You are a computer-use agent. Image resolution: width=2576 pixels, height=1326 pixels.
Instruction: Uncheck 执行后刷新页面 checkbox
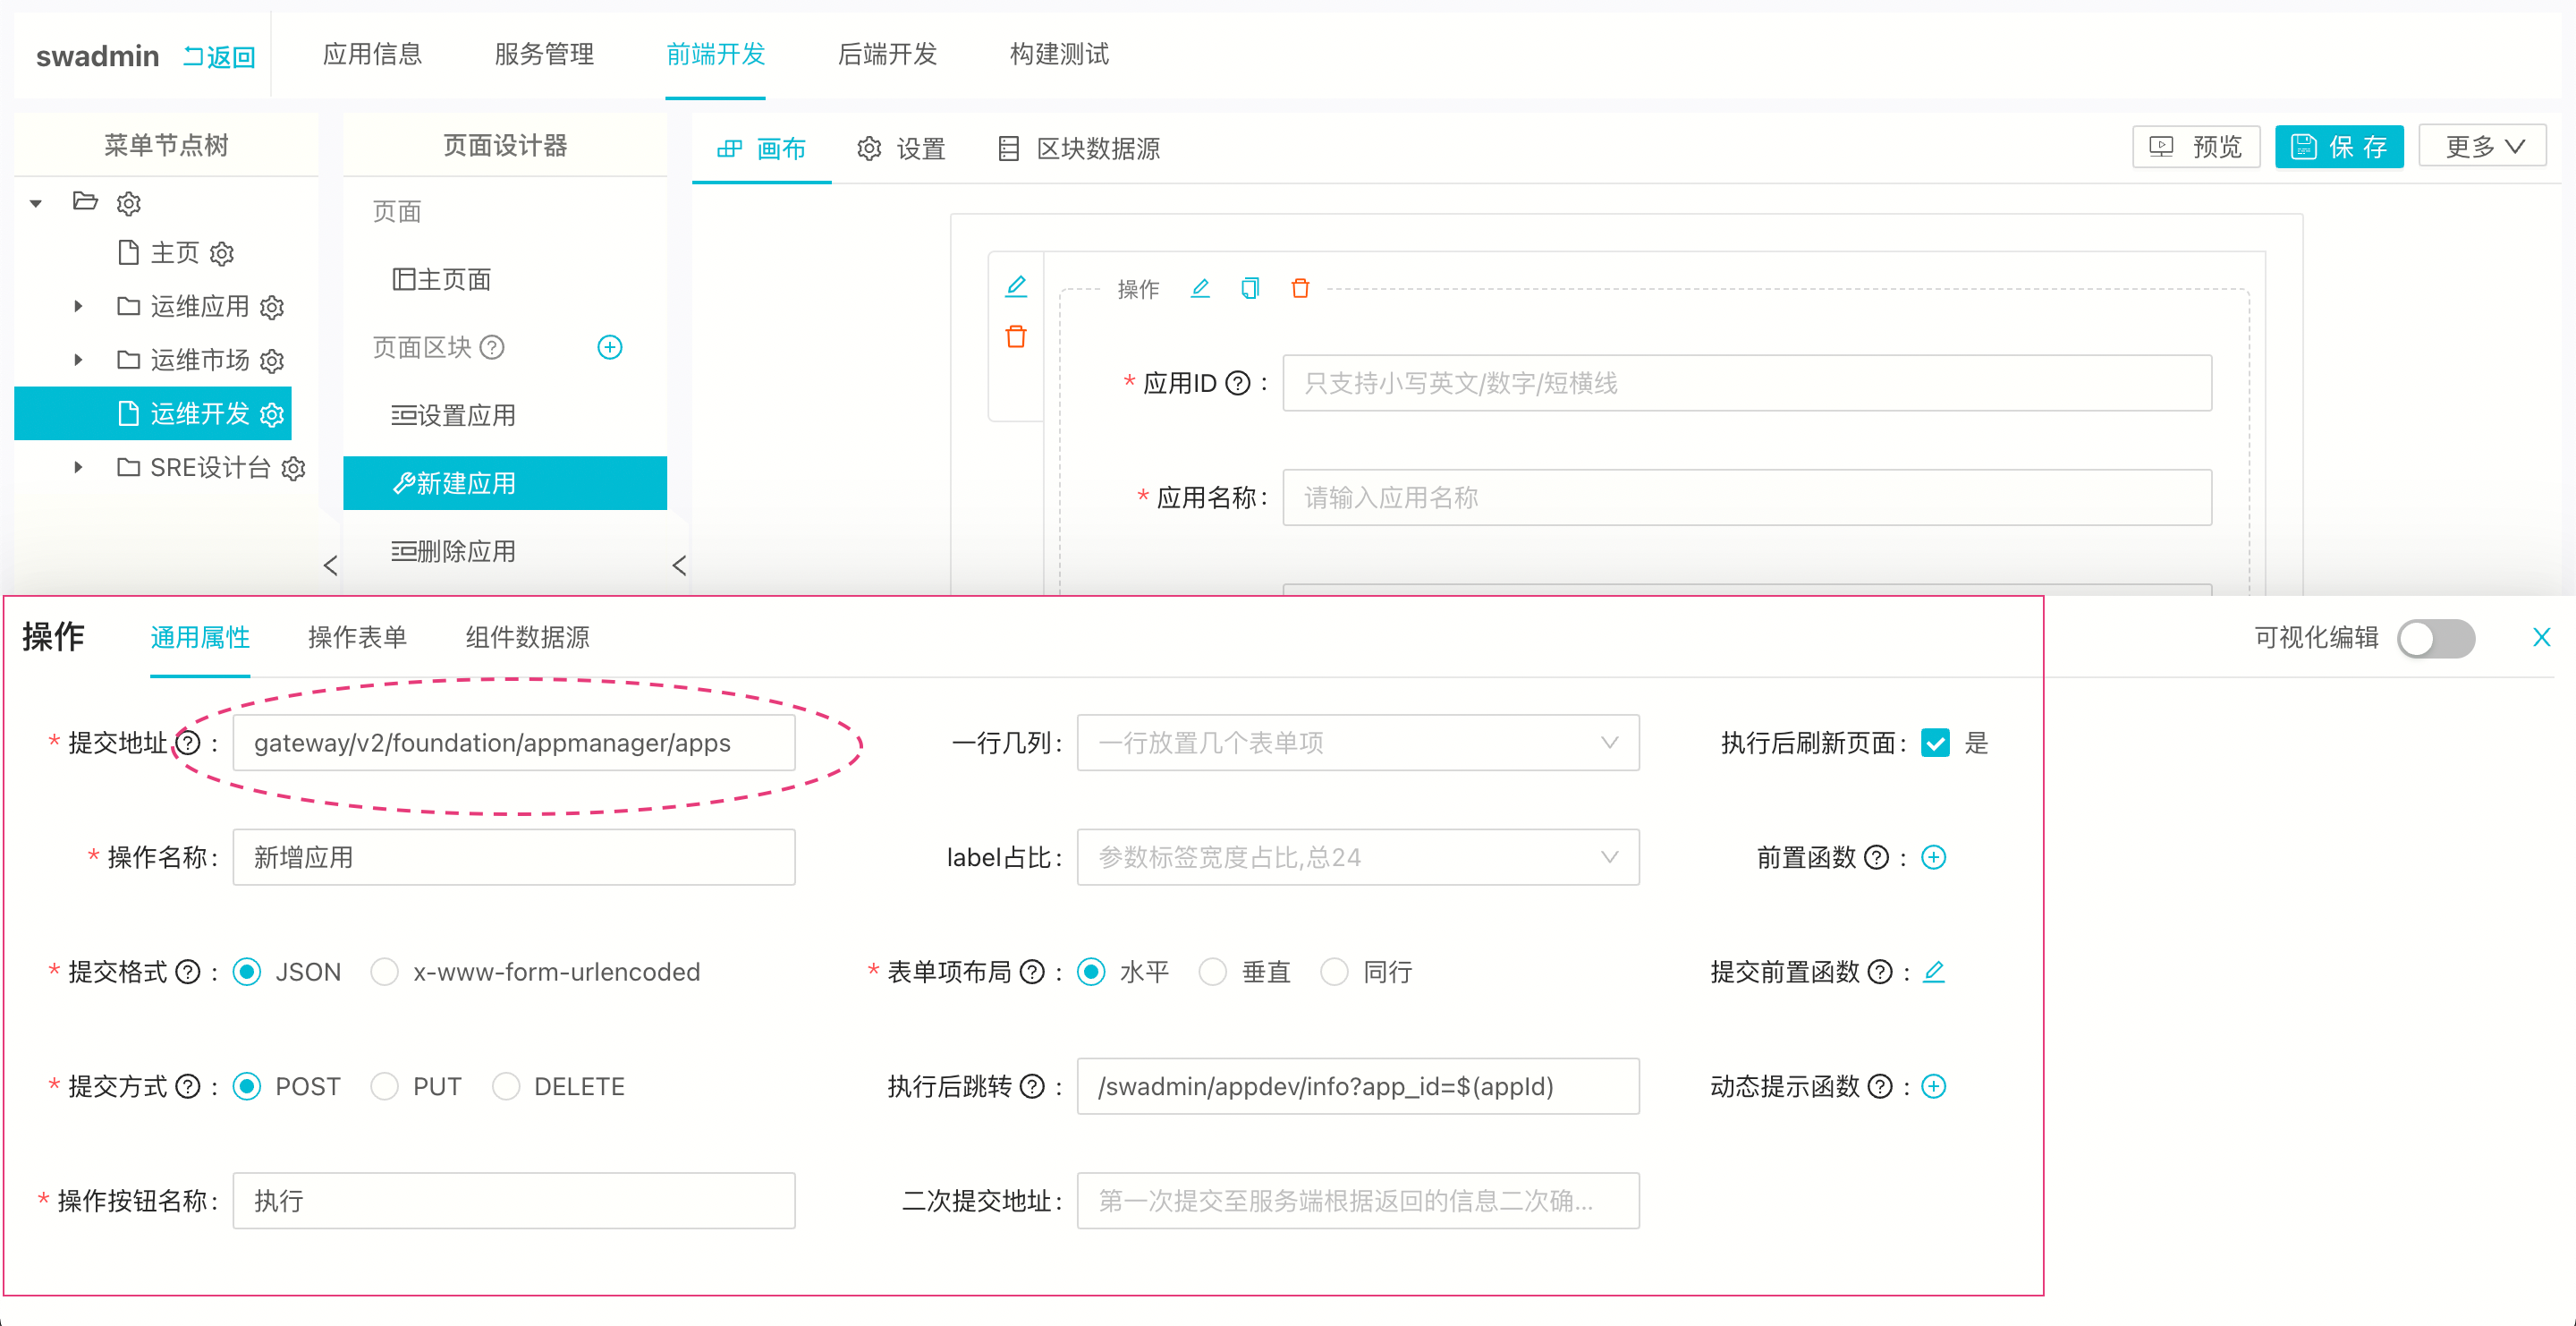(x=1934, y=743)
